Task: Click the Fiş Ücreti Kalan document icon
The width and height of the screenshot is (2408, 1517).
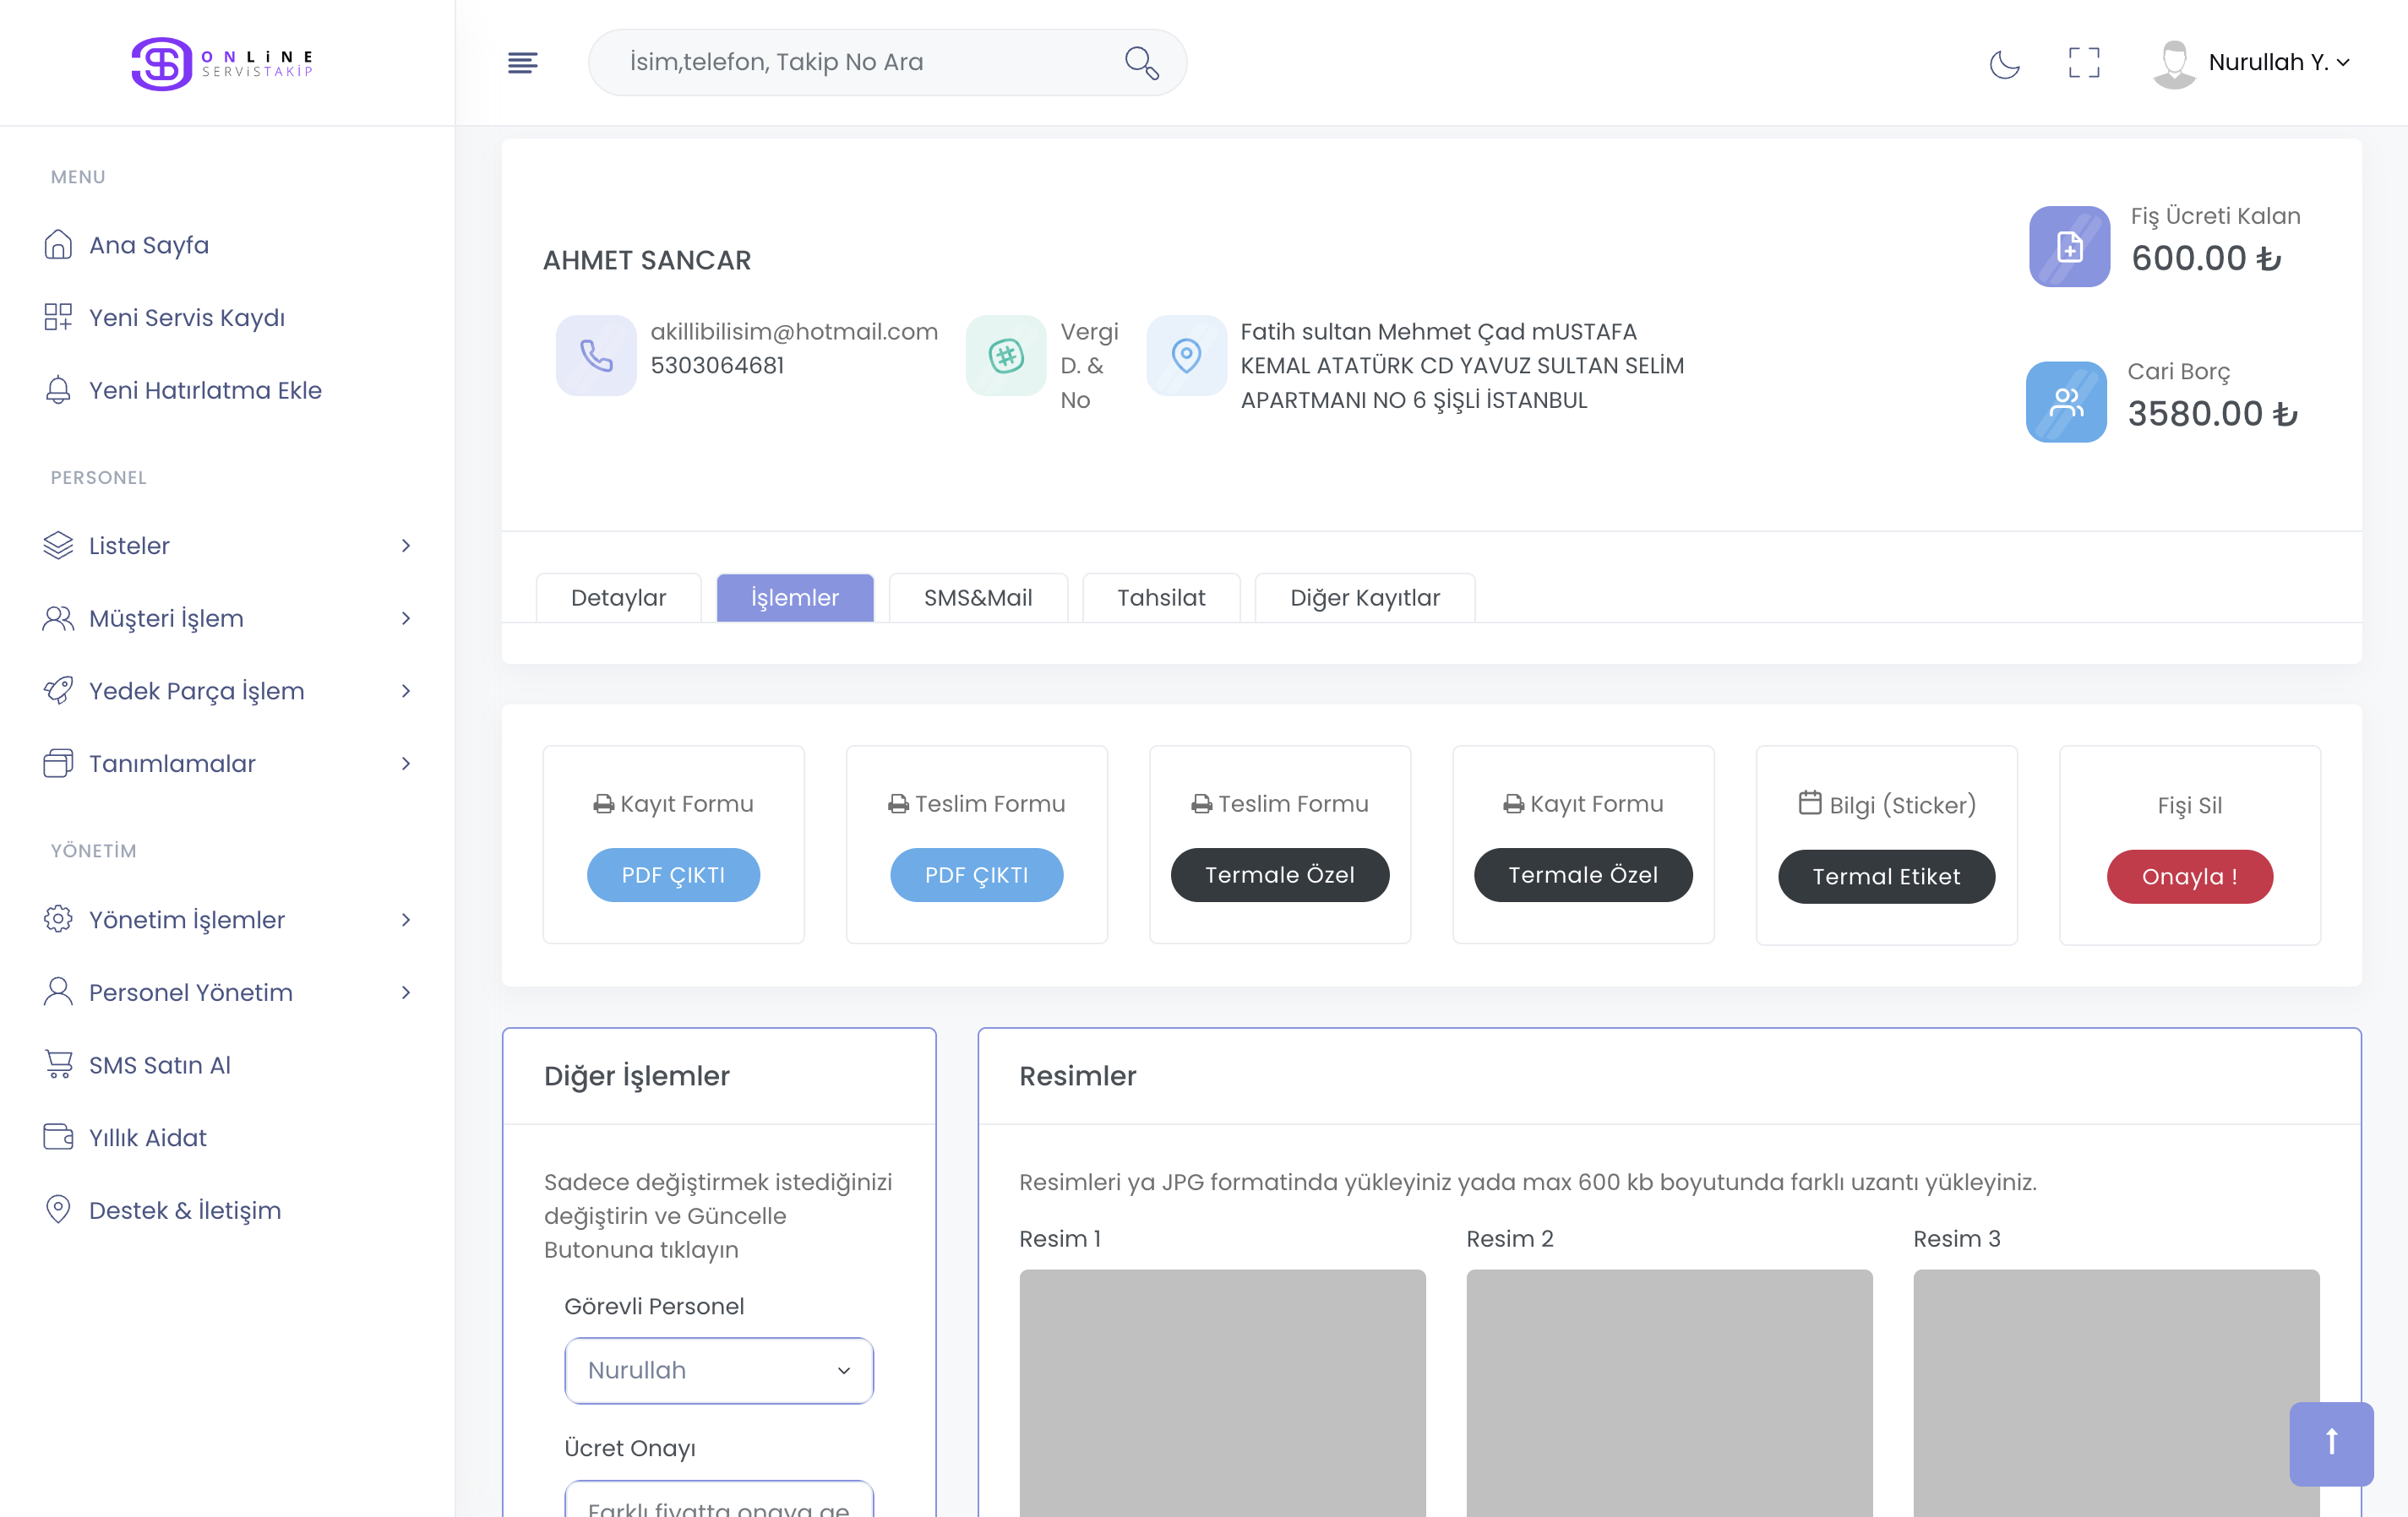Action: [2069, 246]
